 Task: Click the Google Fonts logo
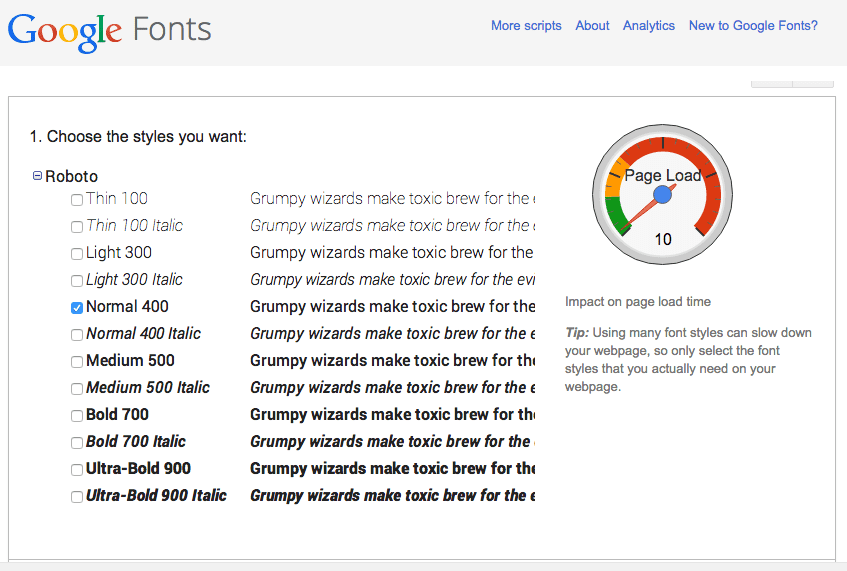click(109, 32)
